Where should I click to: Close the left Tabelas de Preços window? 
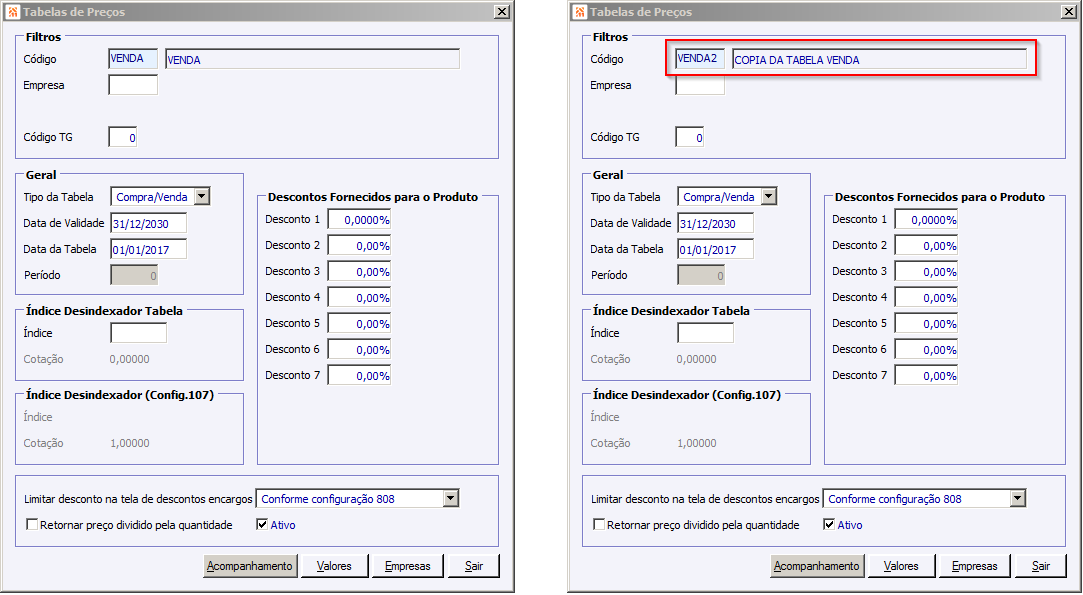[x=502, y=12]
